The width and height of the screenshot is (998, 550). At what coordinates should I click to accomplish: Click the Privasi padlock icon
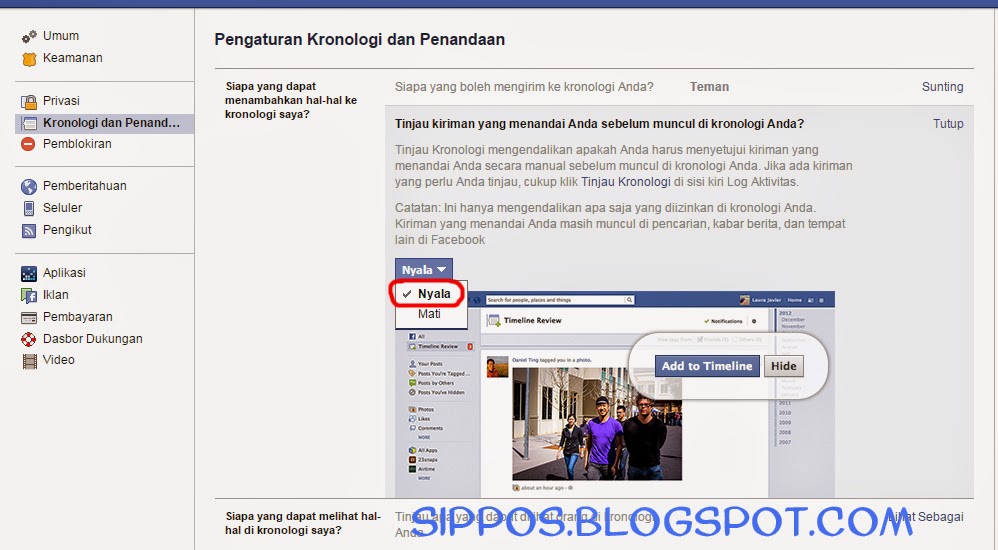[29, 101]
